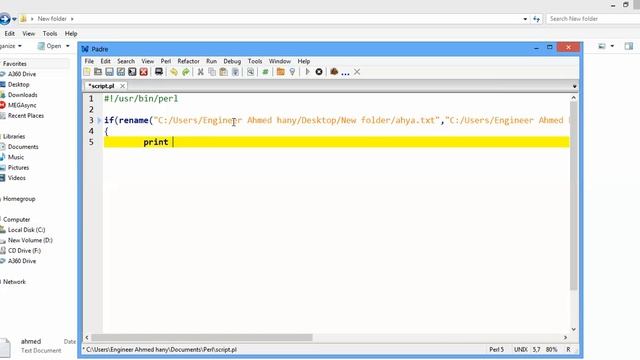Close the script.pl tab with its X
Image resolution: width=640 pixels, height=360 pixels.
click(x=122, y=86)
